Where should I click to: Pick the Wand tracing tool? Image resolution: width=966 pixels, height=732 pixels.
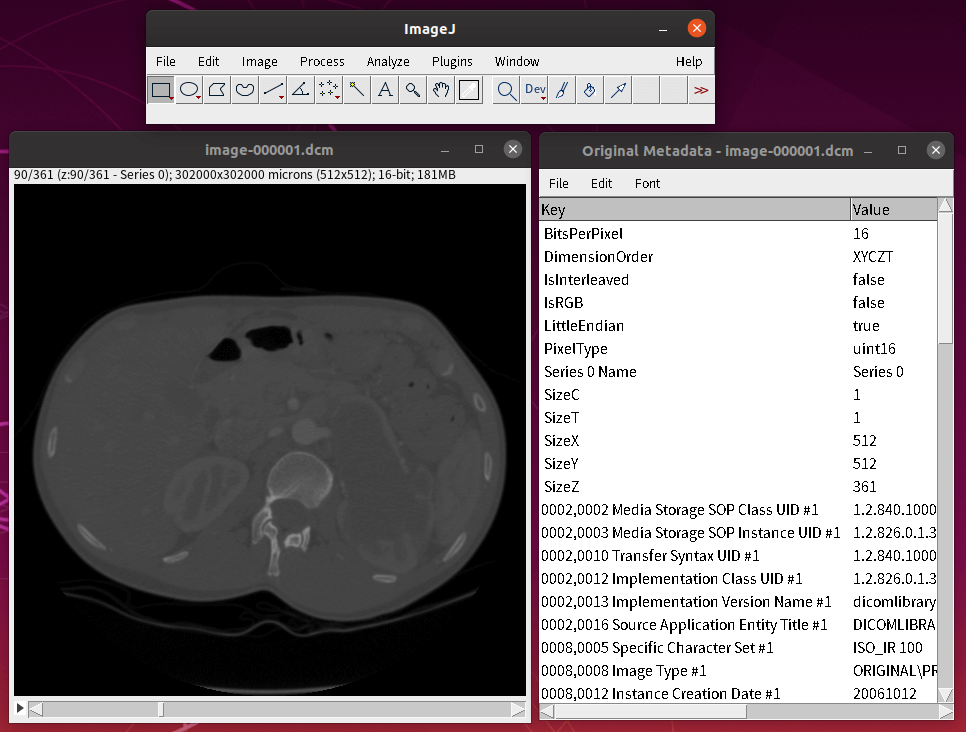pos(355,90)
